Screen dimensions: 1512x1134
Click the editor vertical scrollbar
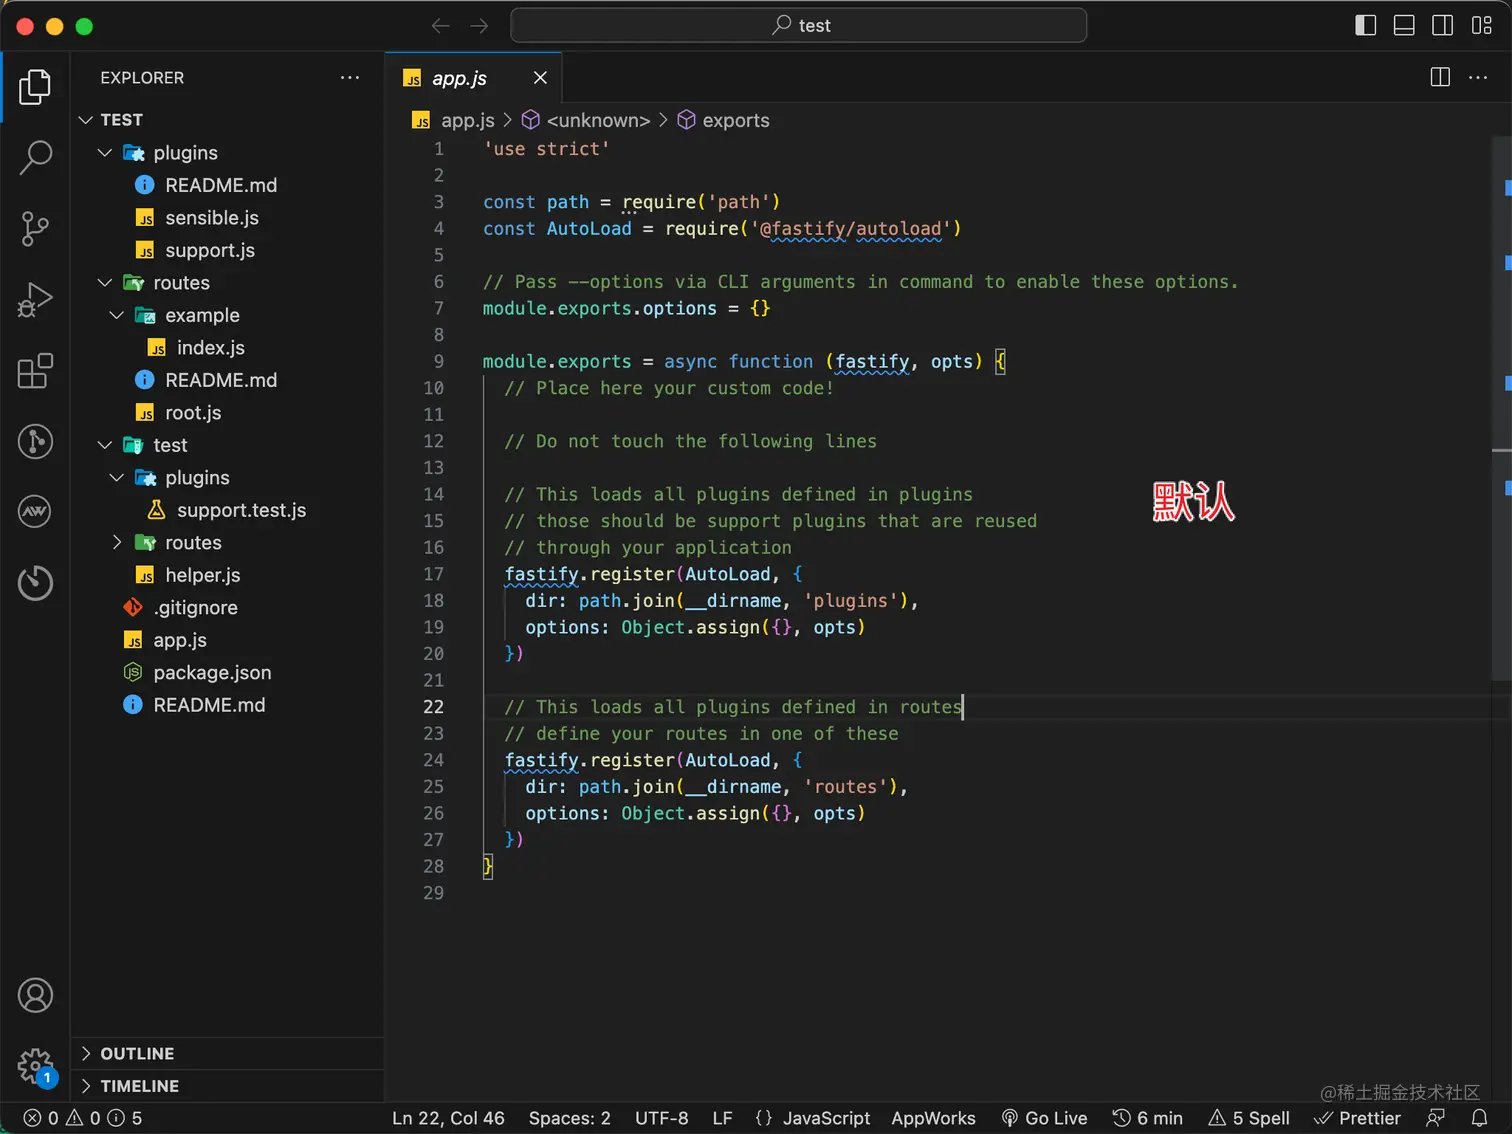(x=1501, y=409)
